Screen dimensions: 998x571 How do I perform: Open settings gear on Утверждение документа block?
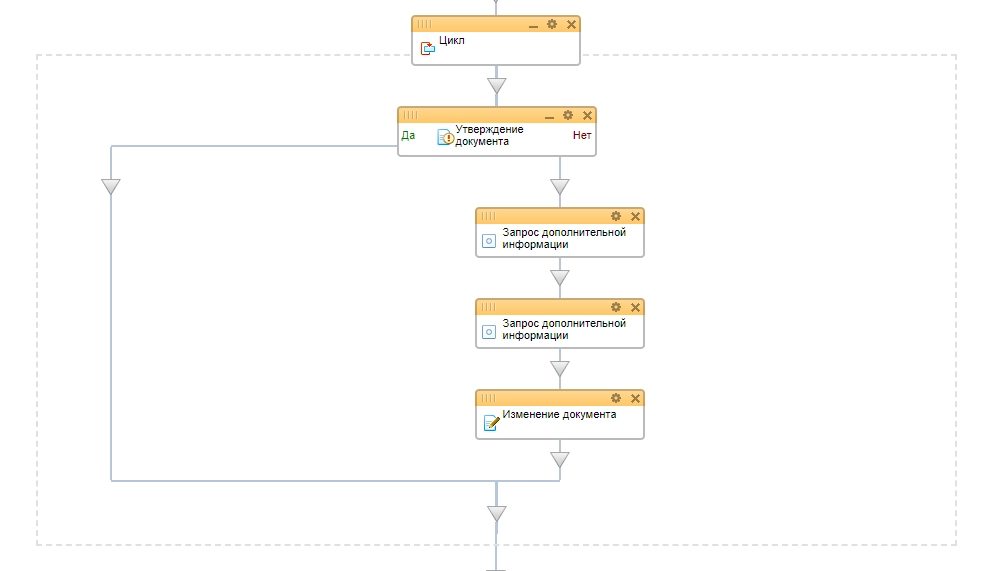pyautogui.click(x=568, y=115)
